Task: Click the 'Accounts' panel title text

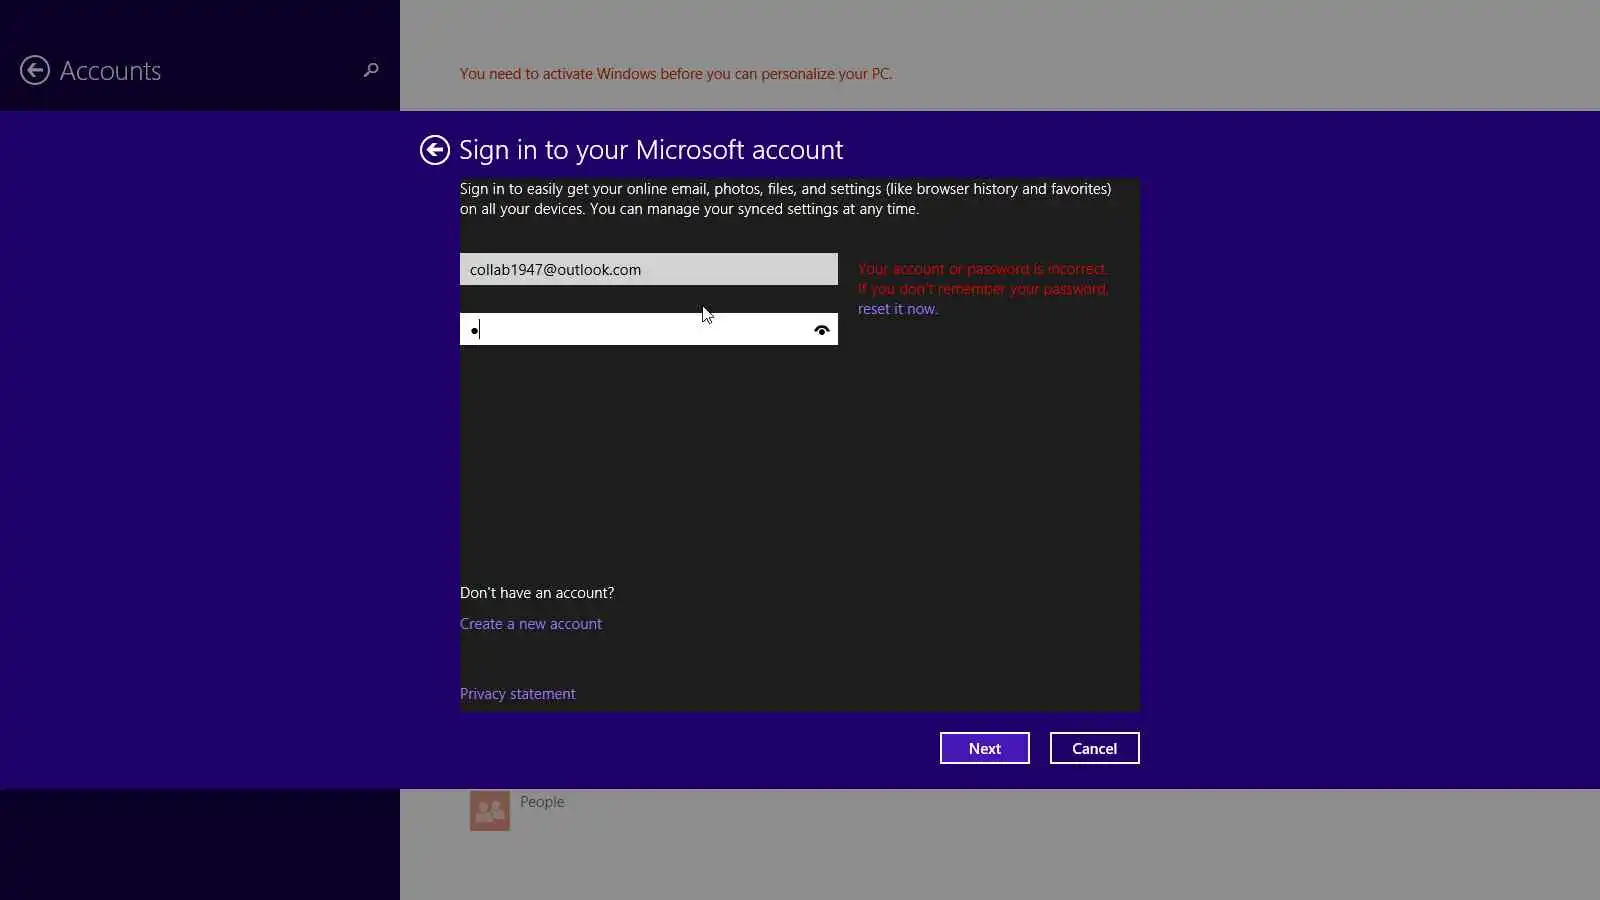Action: click(x=110, y=71)
